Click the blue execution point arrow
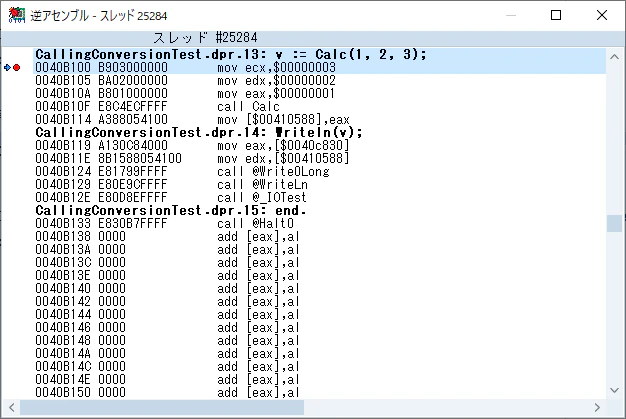 [x=7, y=67]
